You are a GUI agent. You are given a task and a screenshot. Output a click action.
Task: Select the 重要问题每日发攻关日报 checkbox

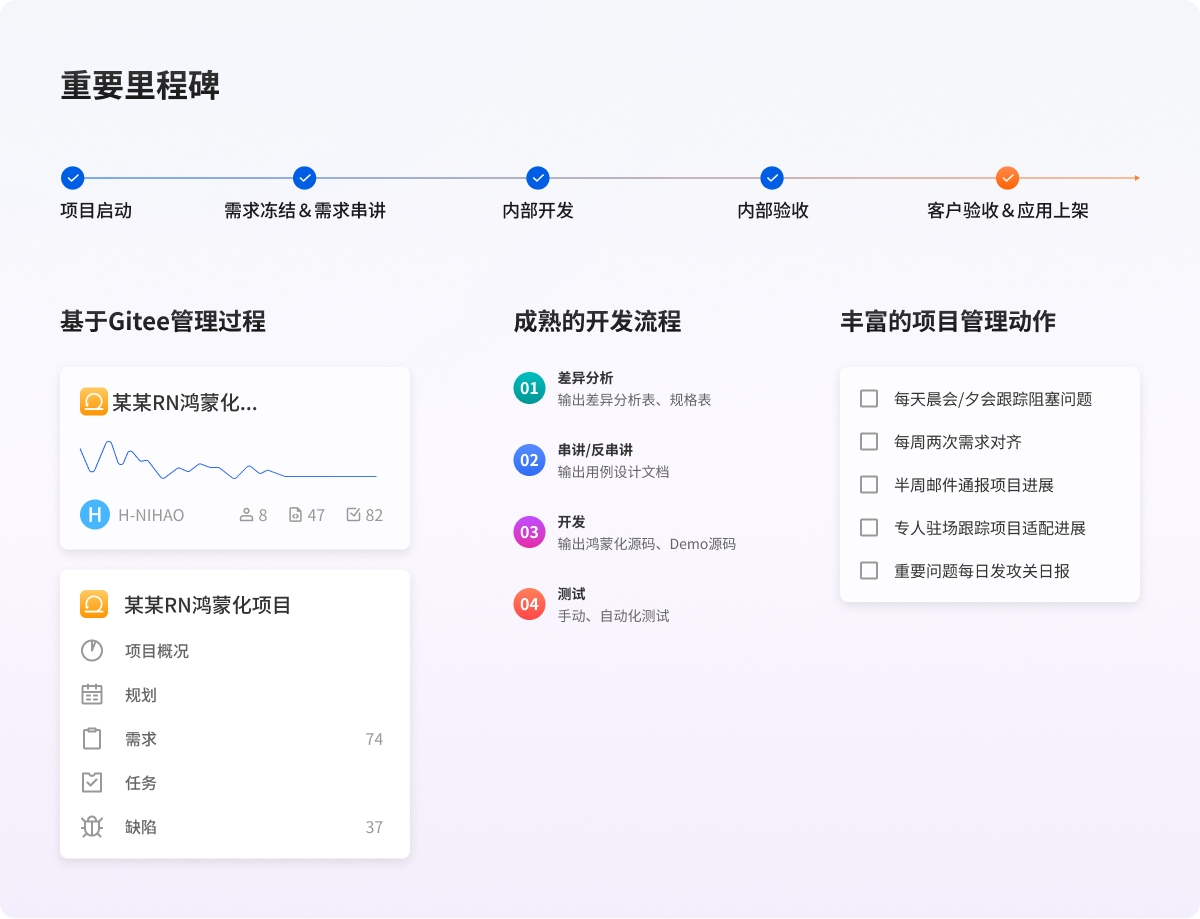(x=869, y=571)
